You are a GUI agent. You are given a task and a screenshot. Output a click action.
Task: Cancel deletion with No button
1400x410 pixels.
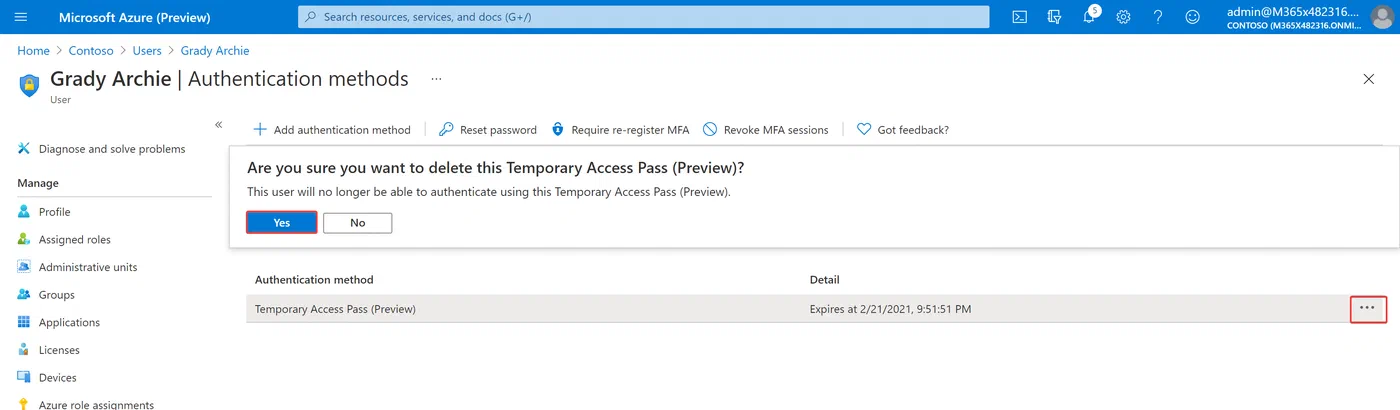[x=358, y=223]
